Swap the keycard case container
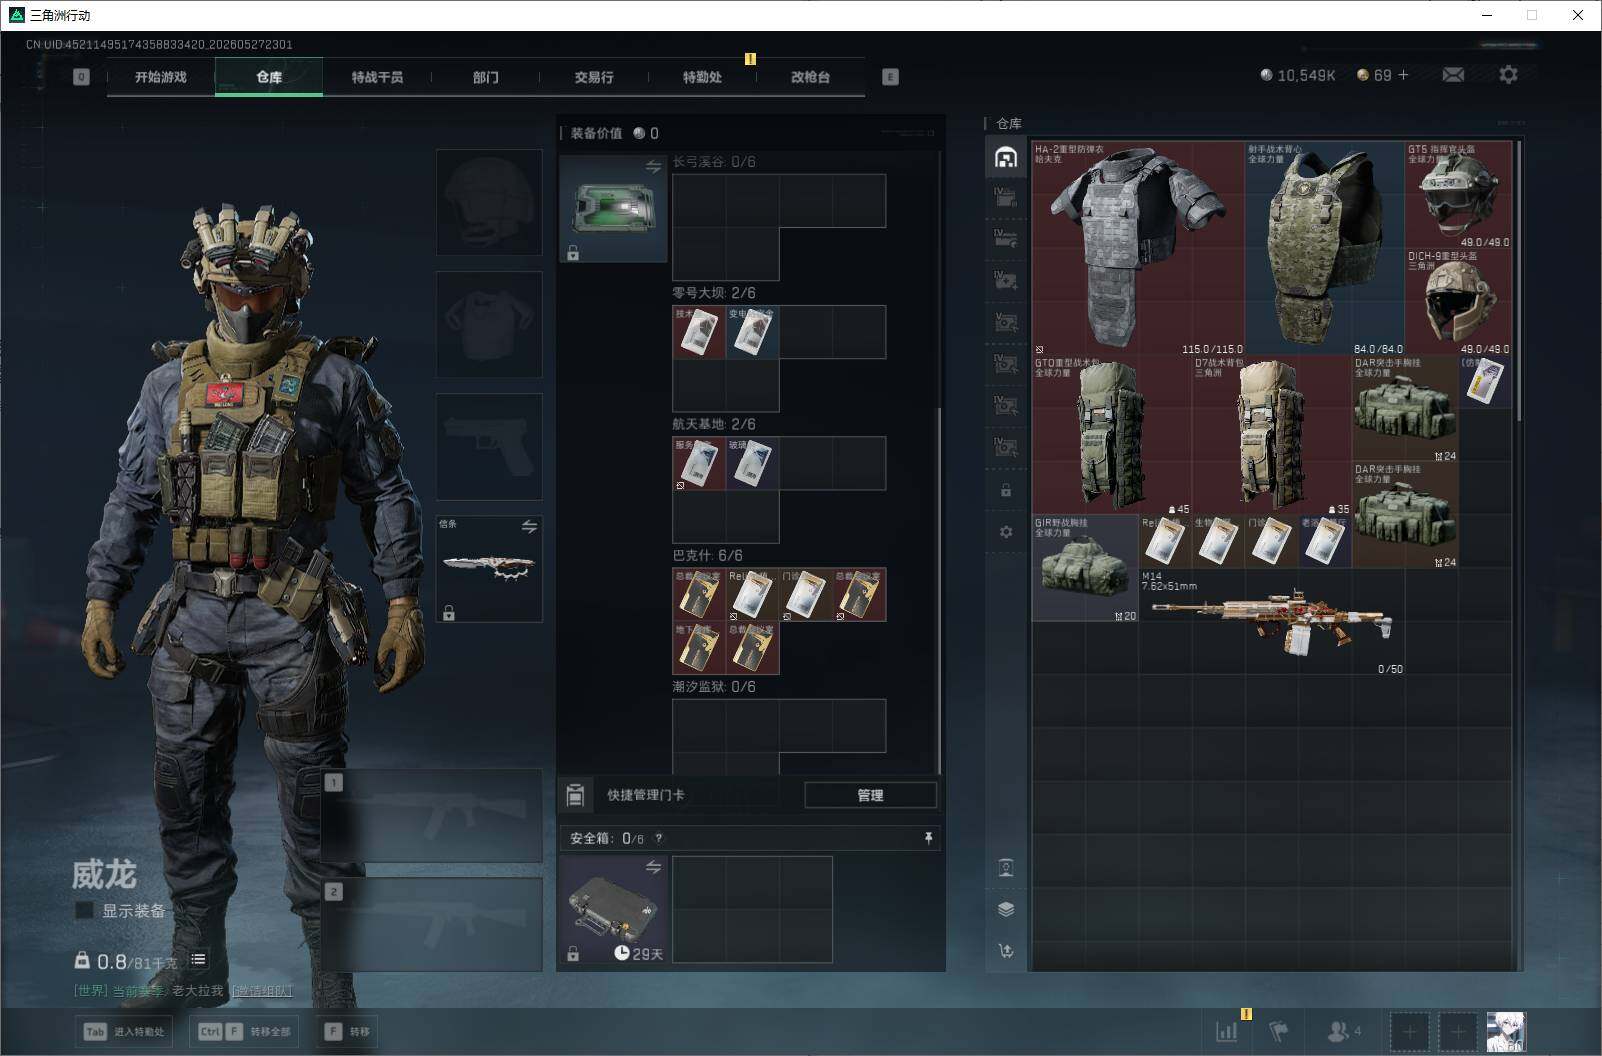 [x=653, y=166]
